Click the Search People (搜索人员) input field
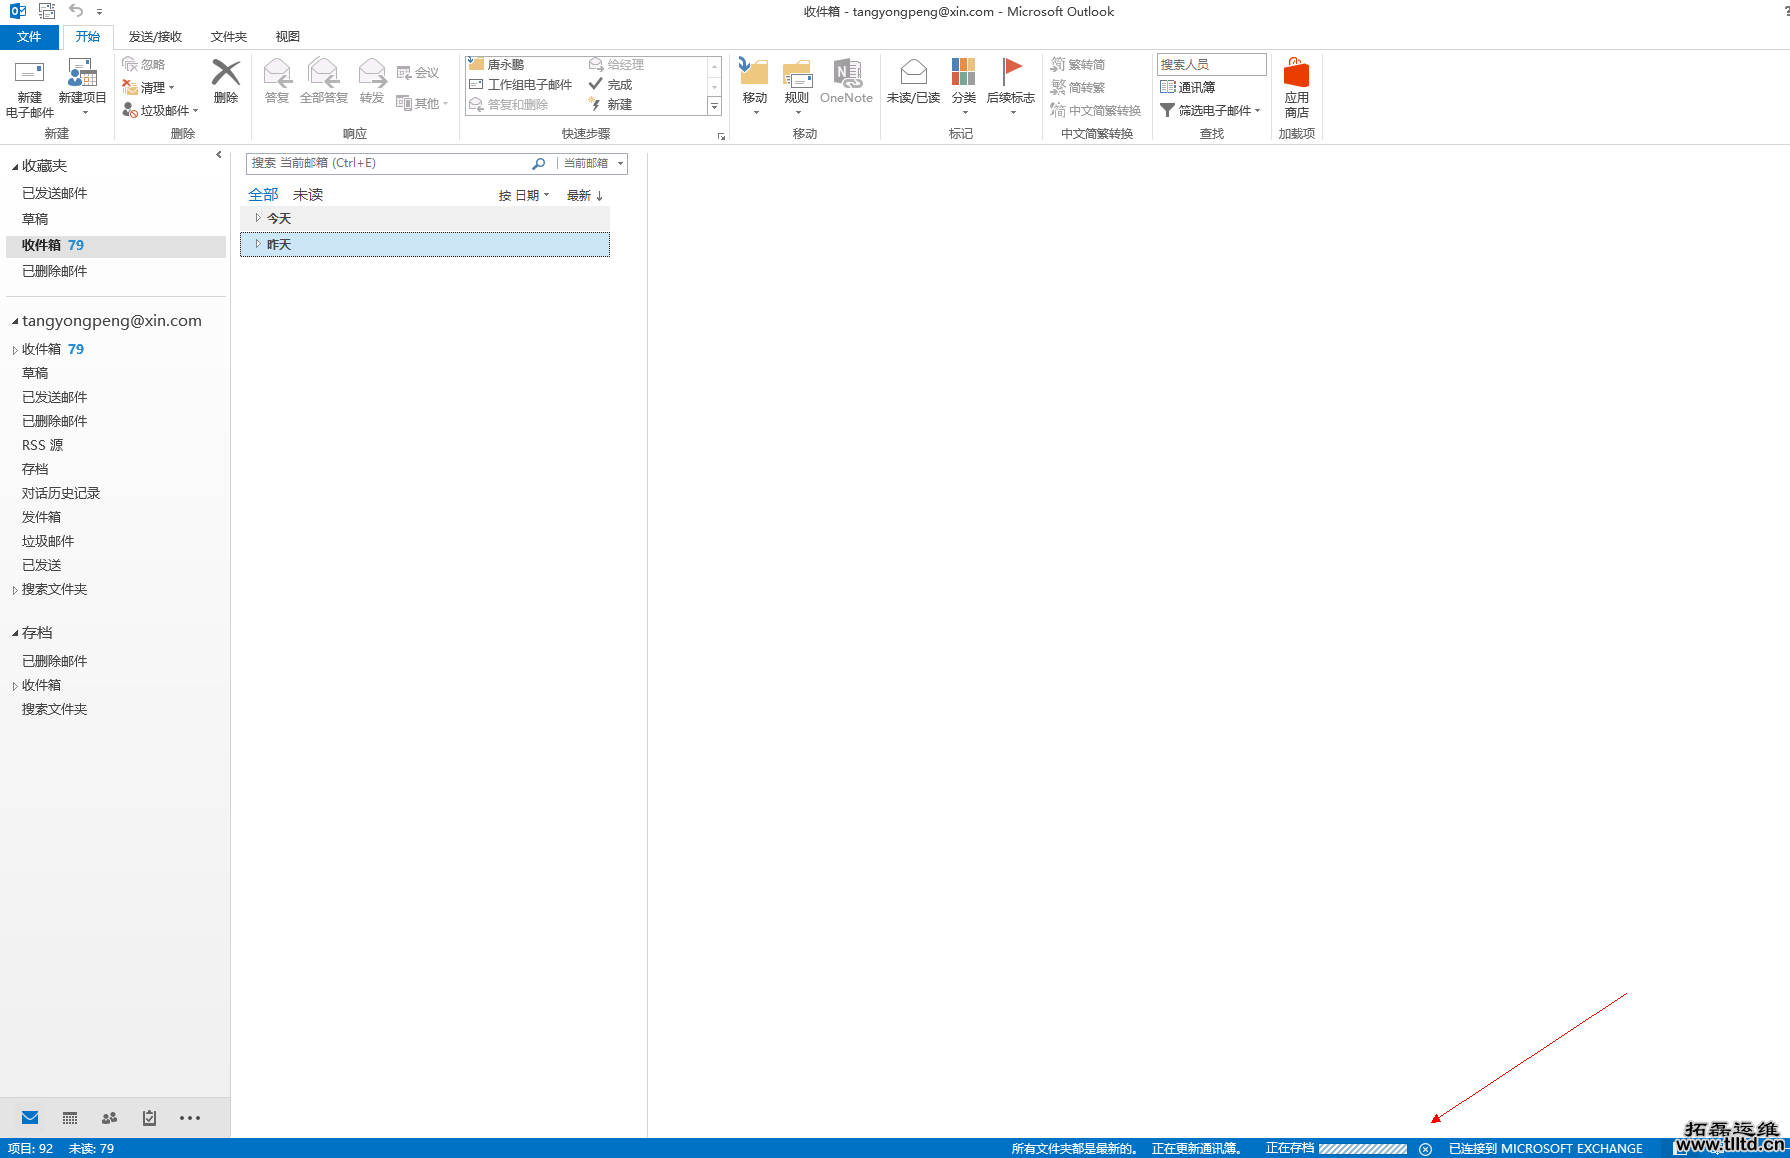Viewport: 1790px width, 1158px height. click(x=1211, y=65)
